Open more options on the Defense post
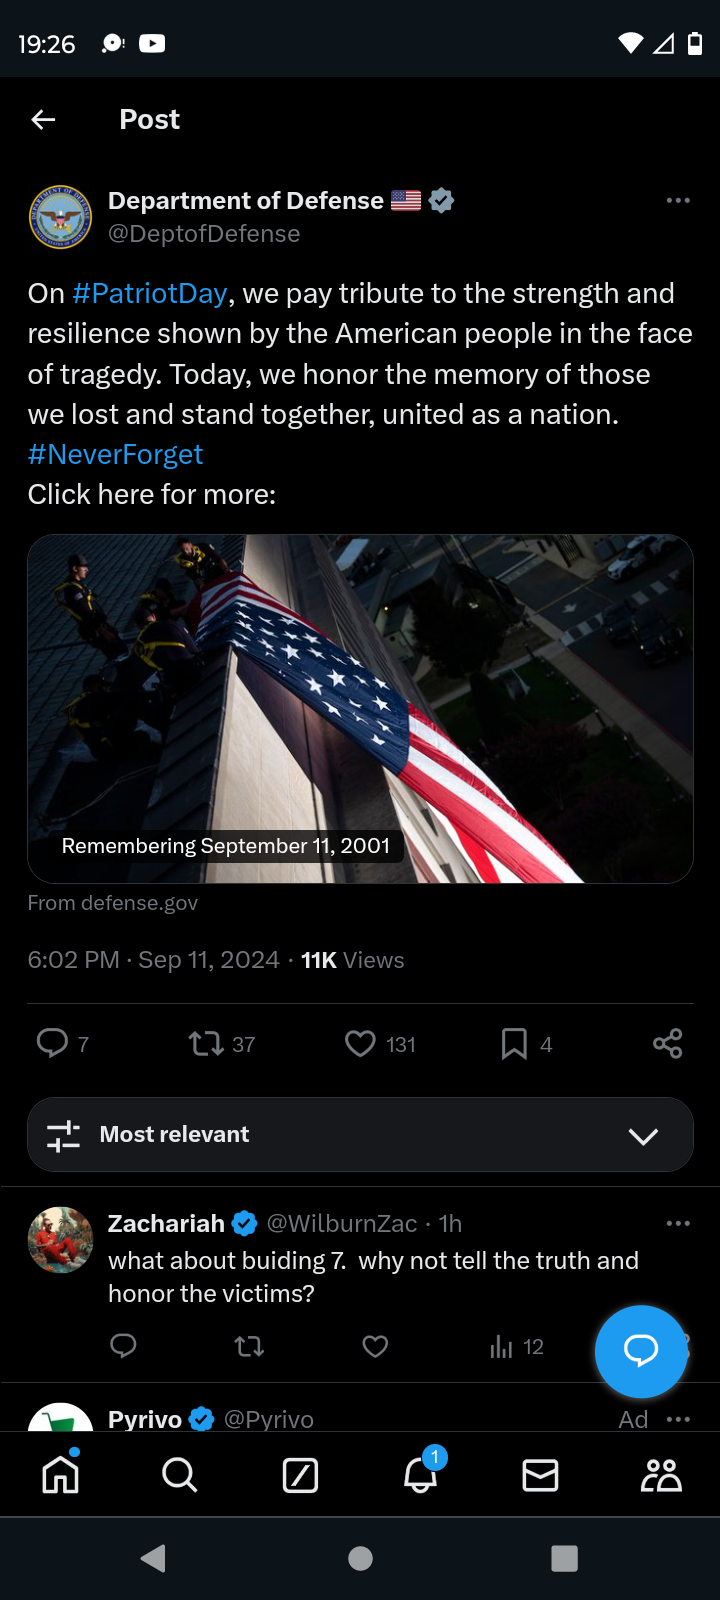This screenshot has height=1600, width=720. pyautogui.click(x=678, y=200)
